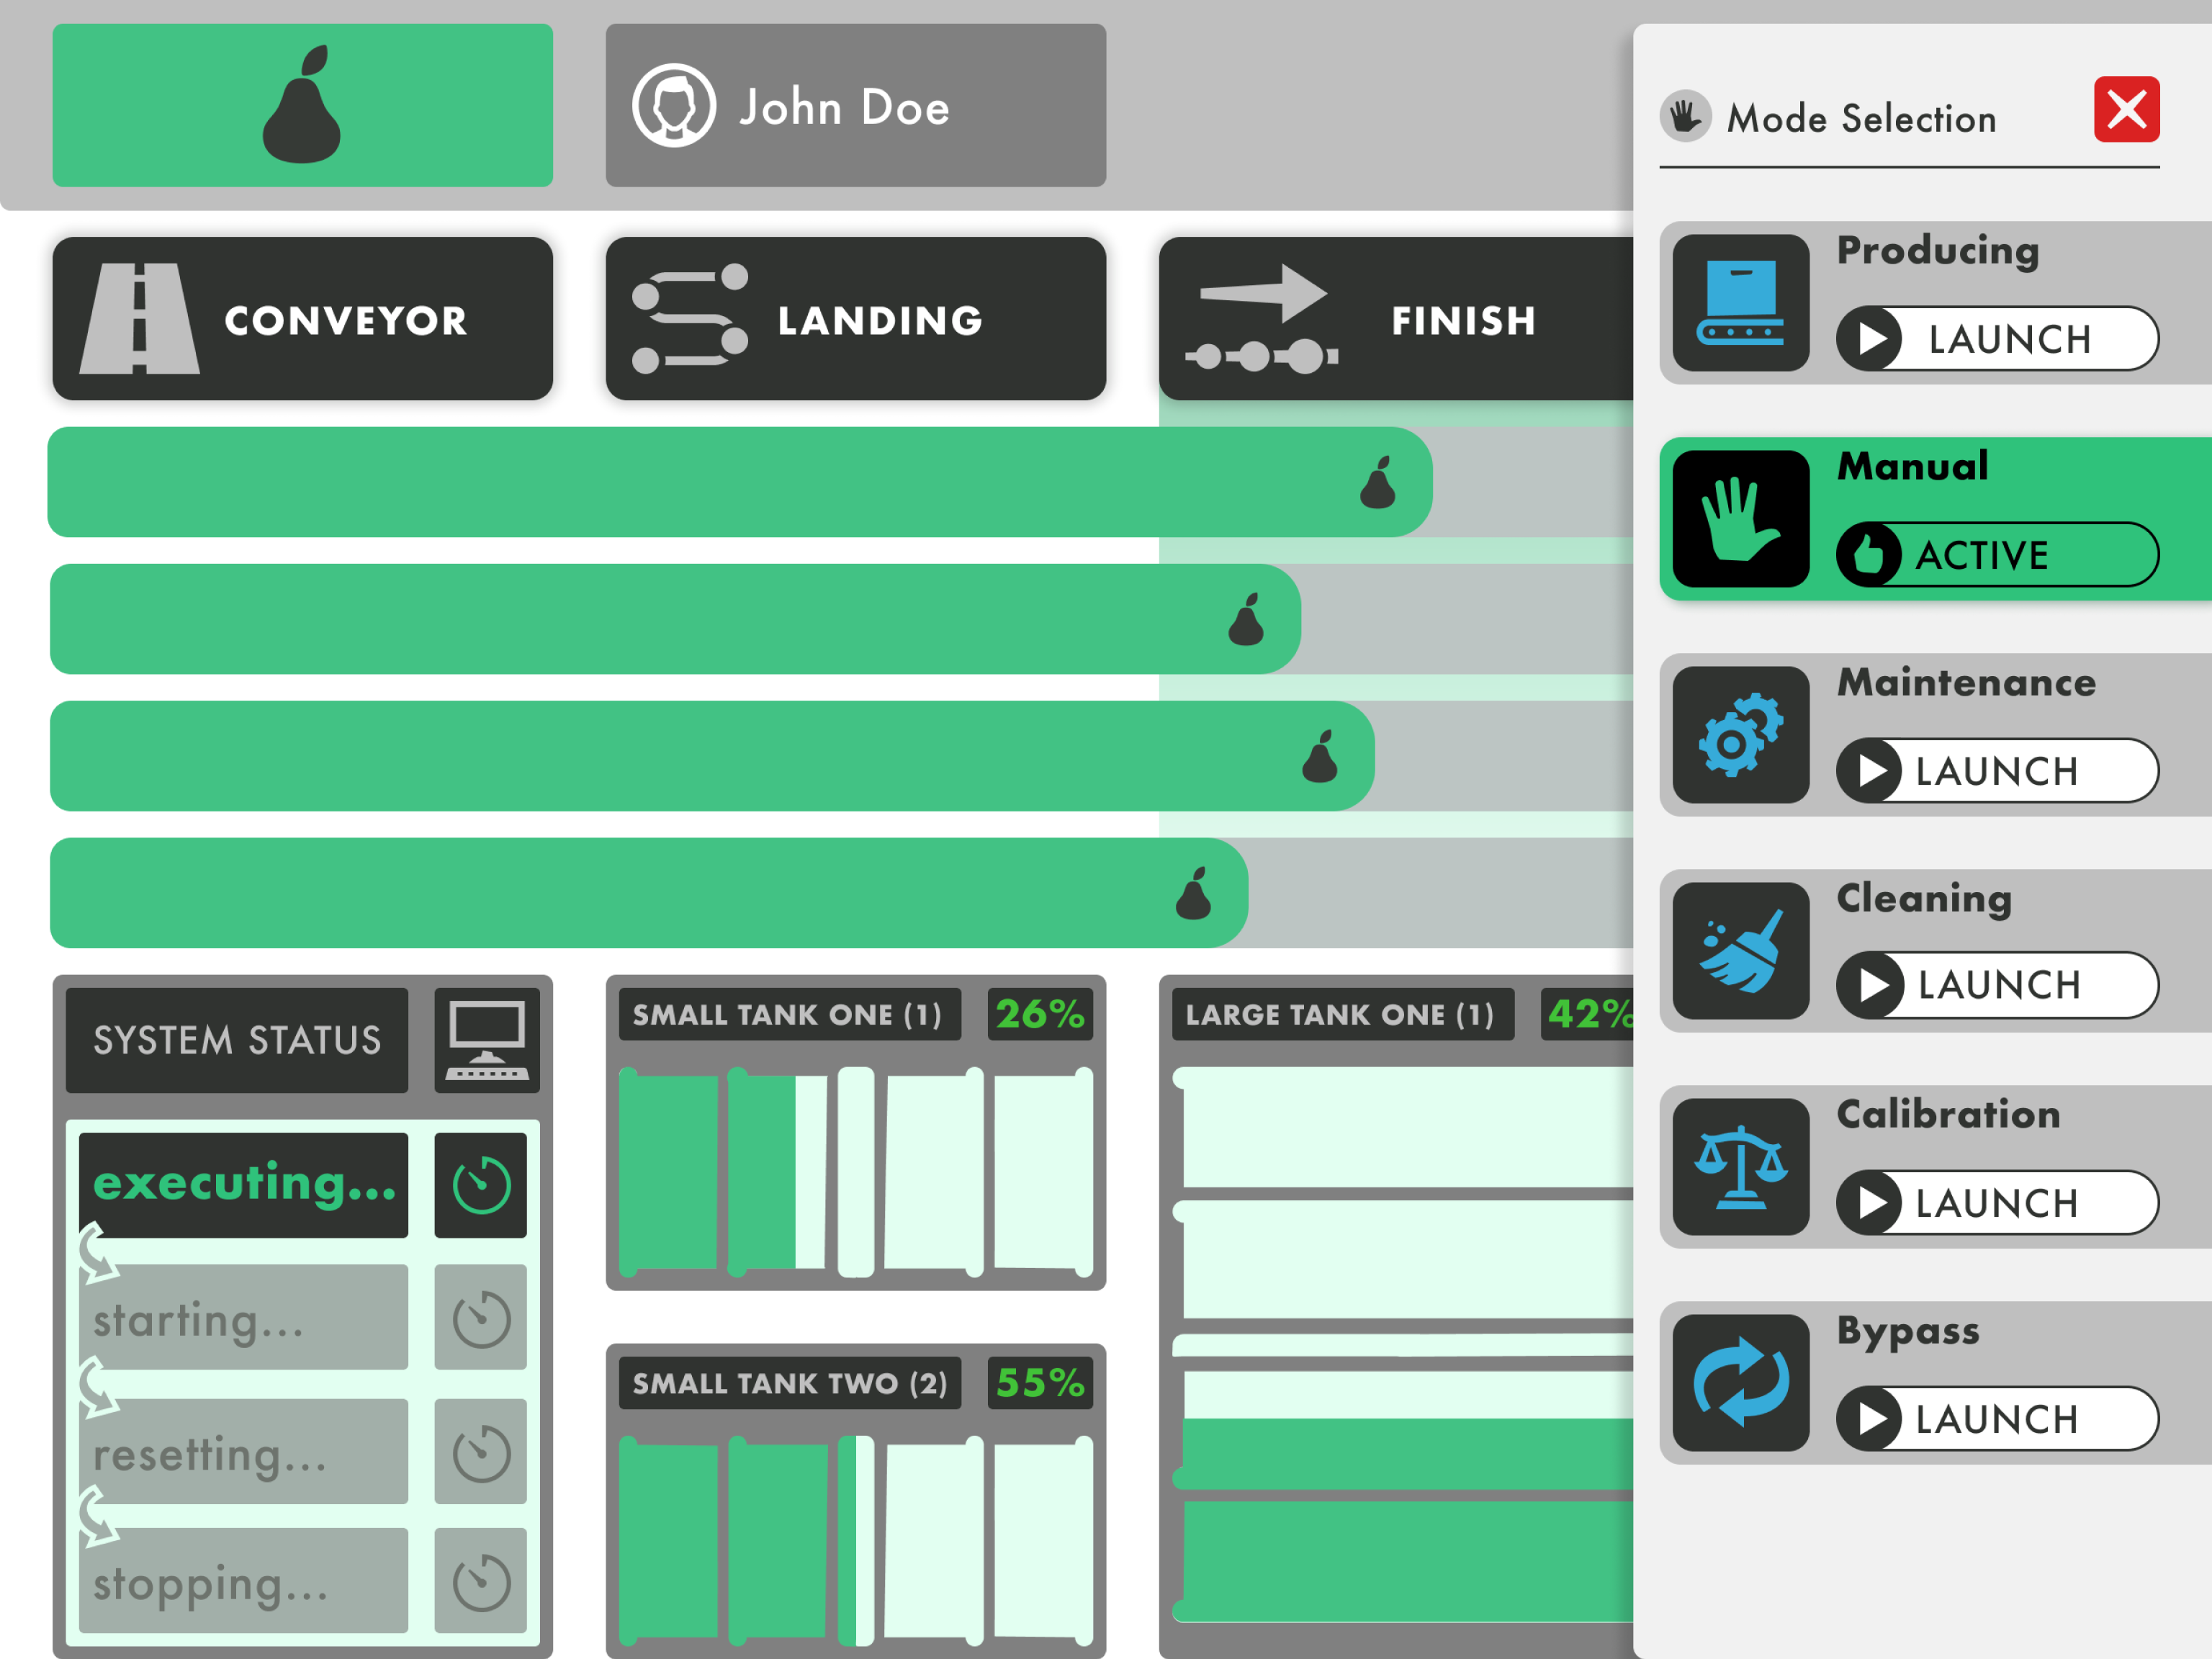Click the System Status monitor icon

tap(487, 1040)
